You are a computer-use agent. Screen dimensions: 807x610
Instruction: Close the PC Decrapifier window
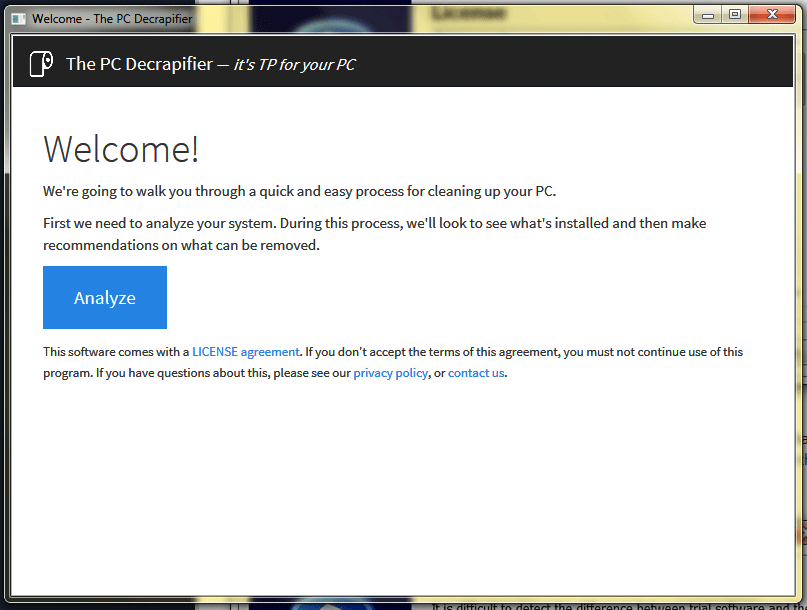click(x=772, y=15)
